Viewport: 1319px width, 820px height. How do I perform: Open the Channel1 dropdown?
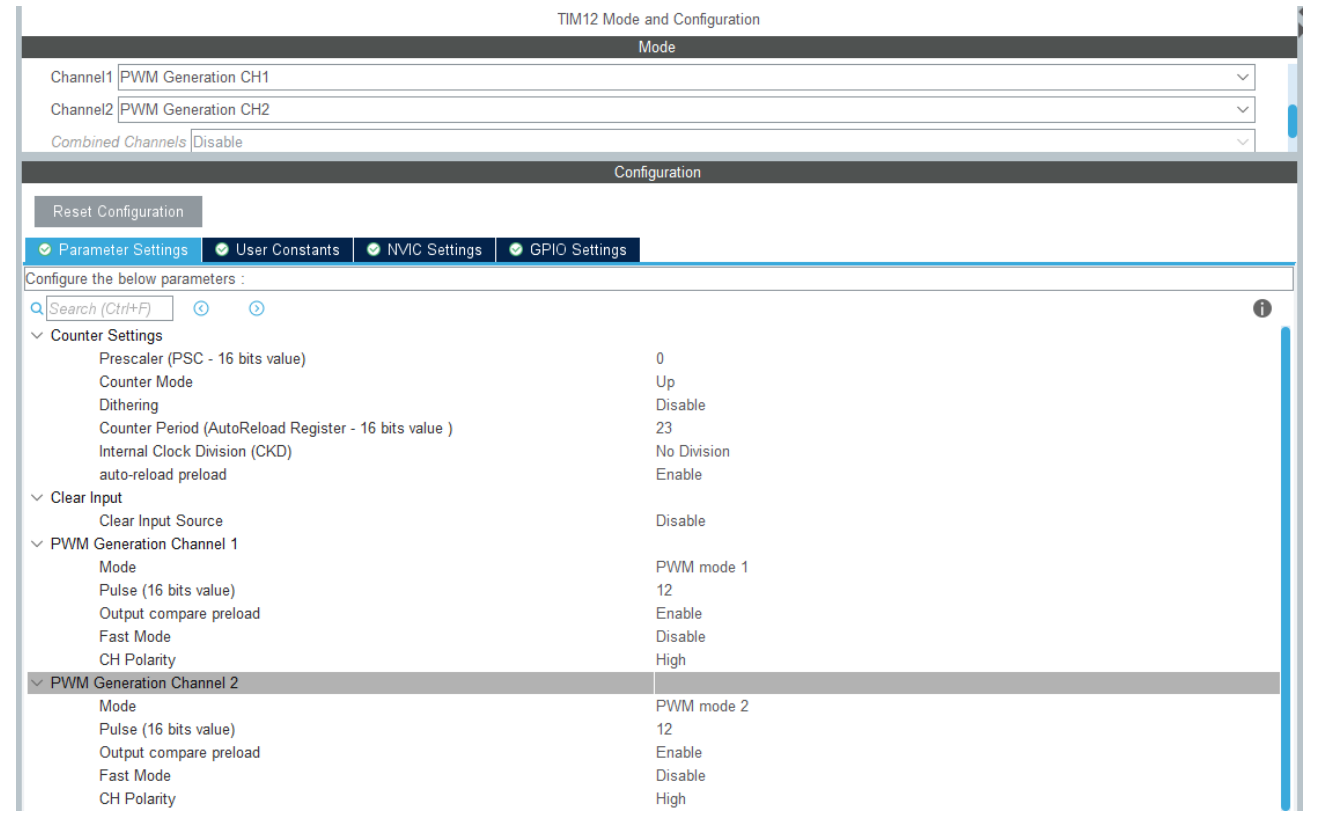pos(1242,77)
